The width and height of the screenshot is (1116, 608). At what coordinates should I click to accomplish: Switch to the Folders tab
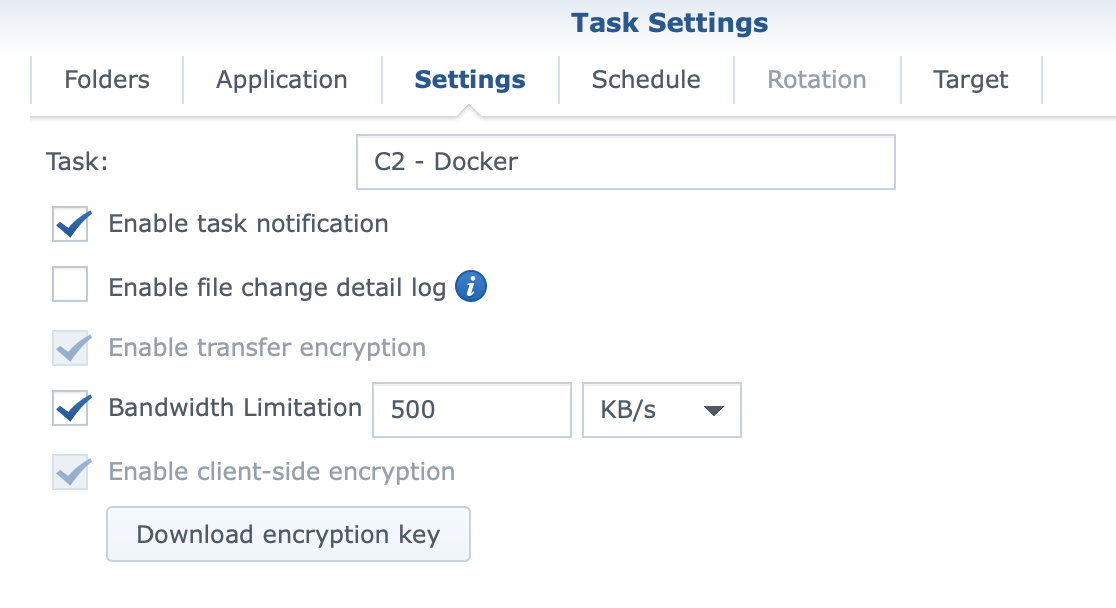click(x=107, y=80)
